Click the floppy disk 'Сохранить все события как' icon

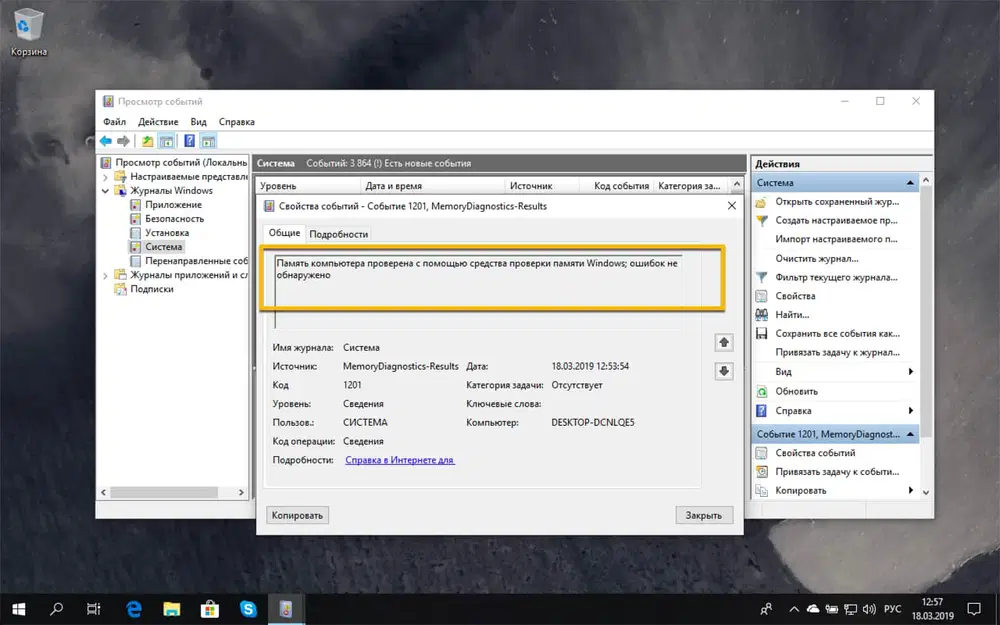pos(762,334)
